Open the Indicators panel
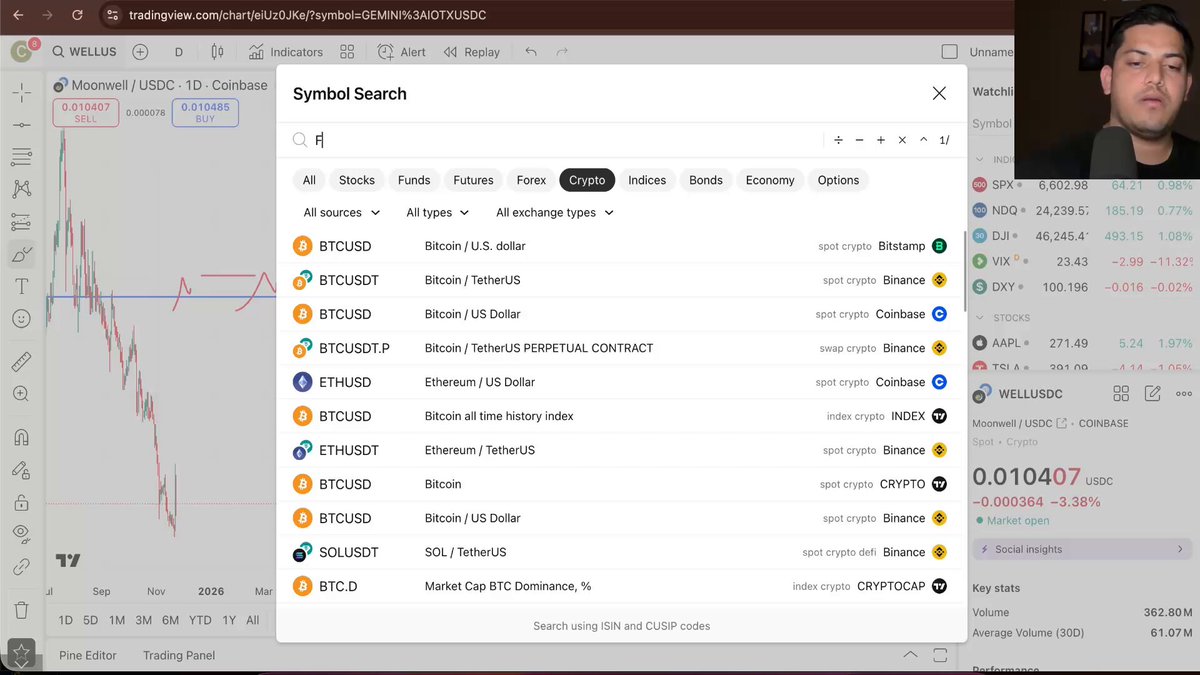 (285, 52)
